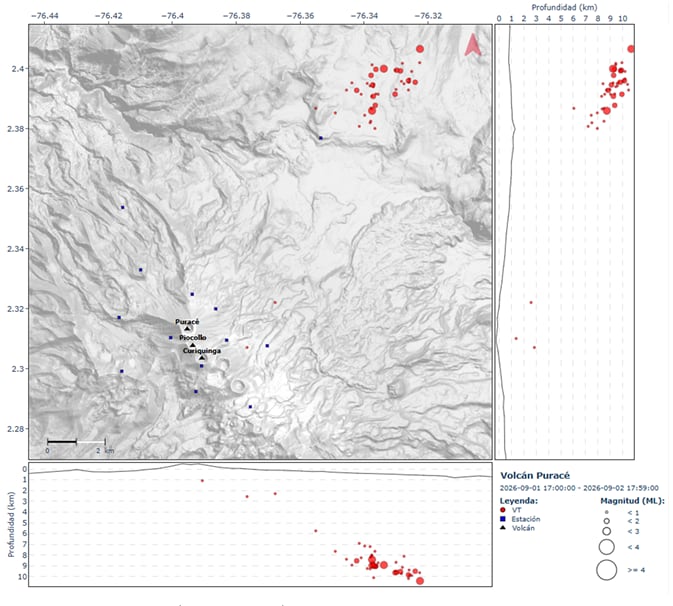Screen dimensions: 673x606
Task: Click the Estación blue square legend icon
Action: click(x=503, y=519)
